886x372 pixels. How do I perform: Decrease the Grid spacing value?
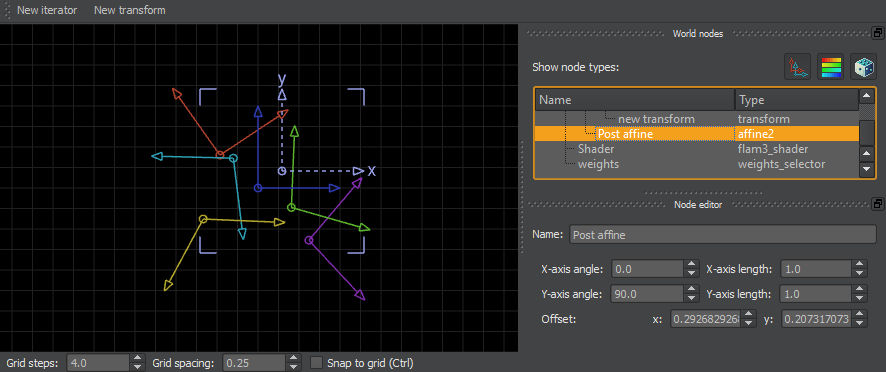[x=294, y=366]
